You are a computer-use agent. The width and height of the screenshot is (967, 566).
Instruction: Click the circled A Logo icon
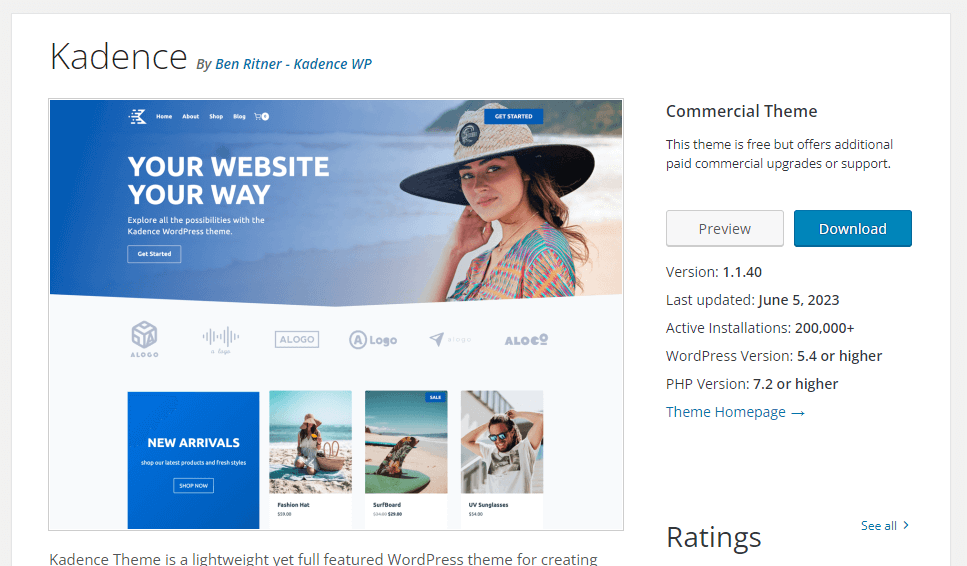(x=373, y=340)
